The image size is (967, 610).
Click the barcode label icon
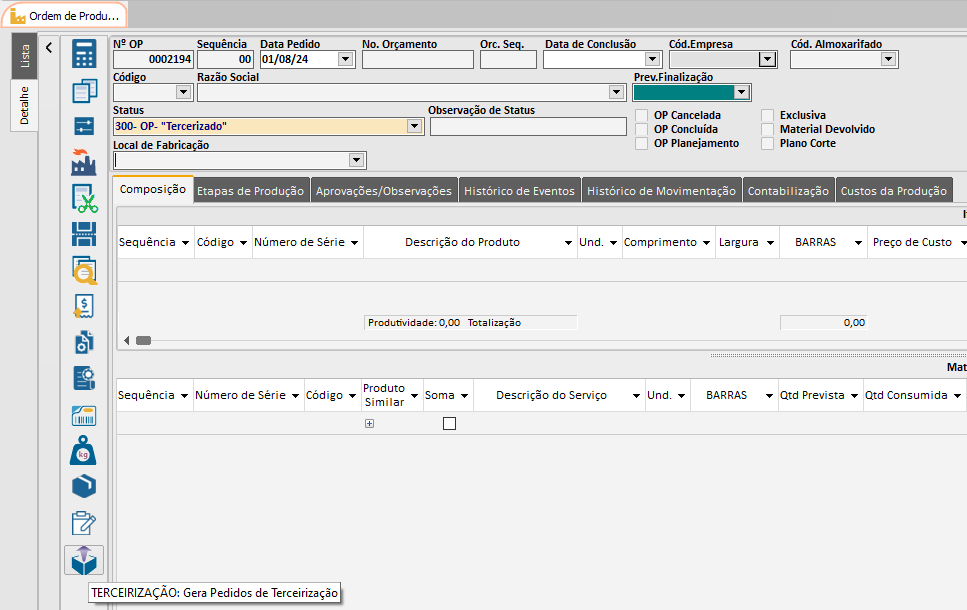click(84, 416)
